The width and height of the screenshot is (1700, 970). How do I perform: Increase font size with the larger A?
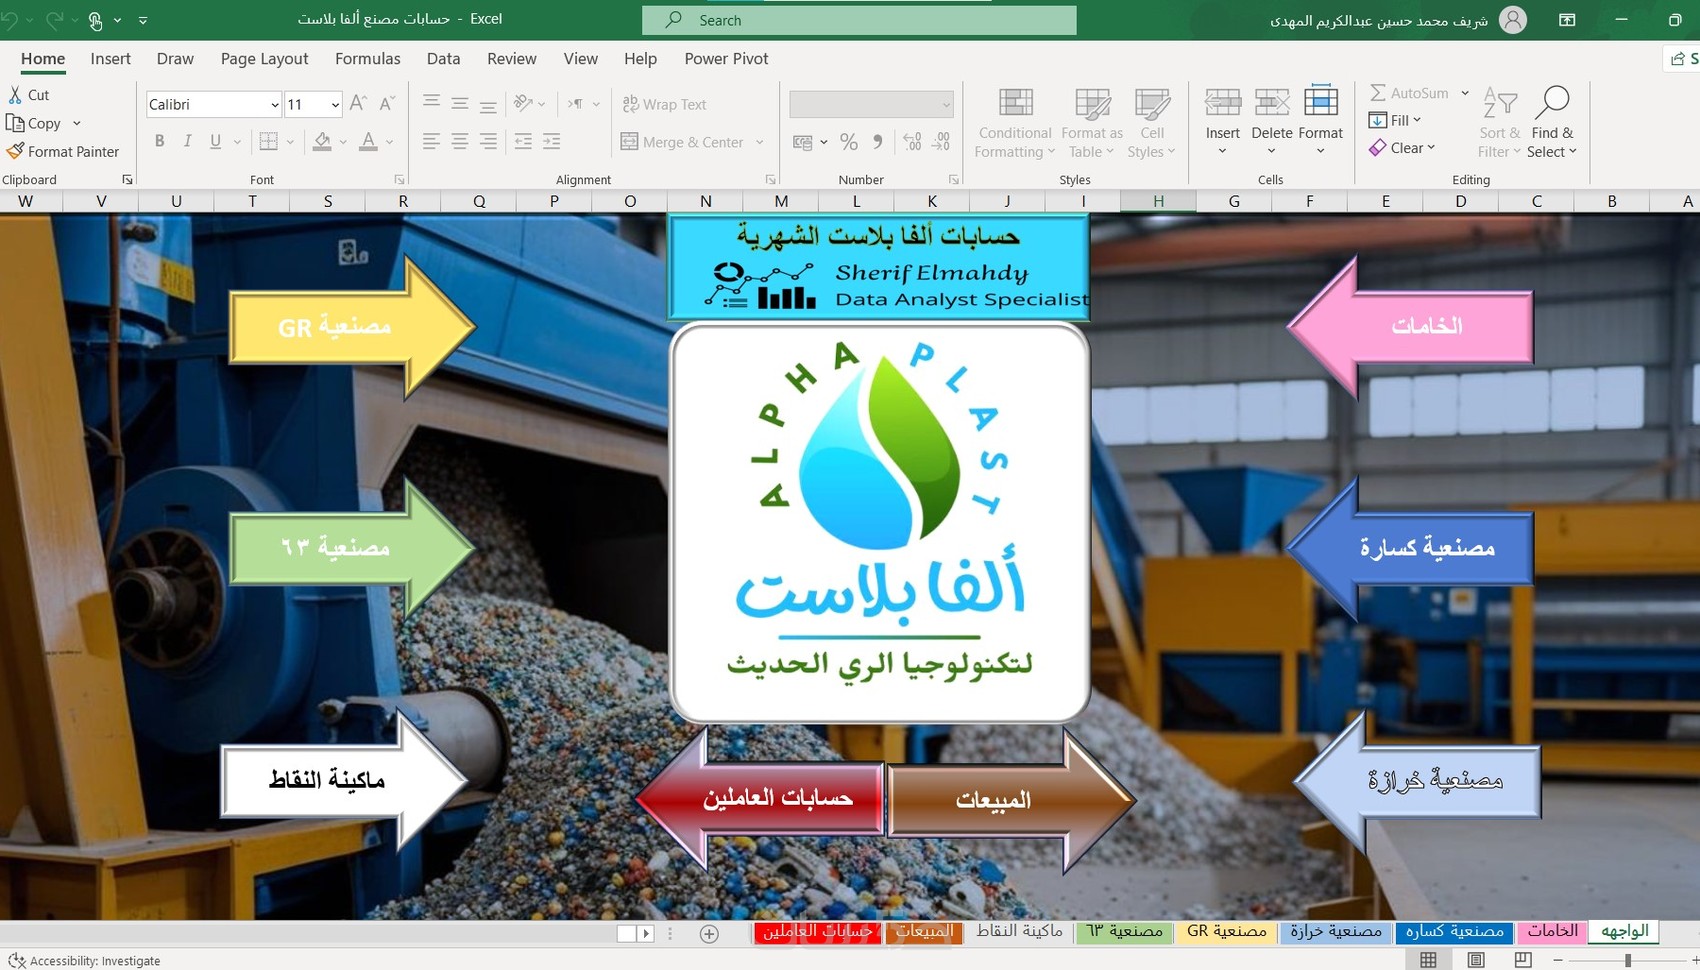point(358,104)
